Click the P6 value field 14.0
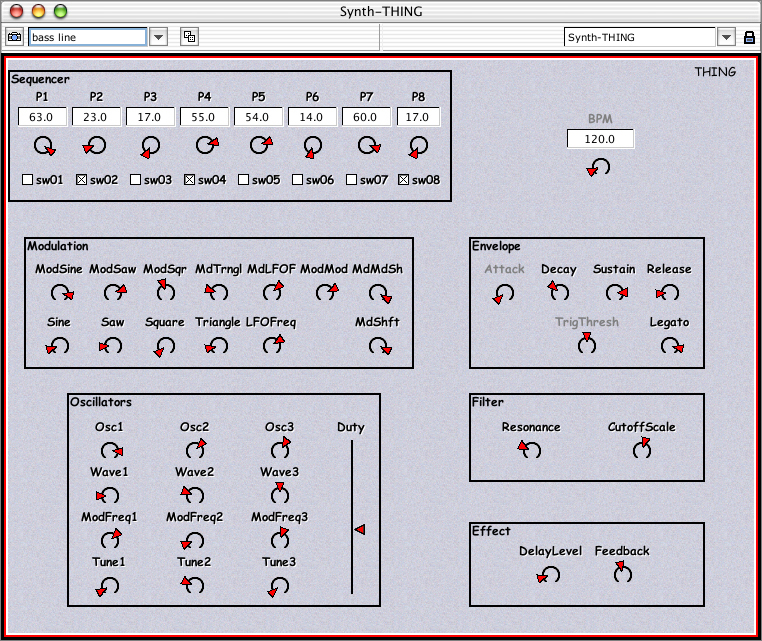The width and height of the screenshot is (762, 641). [x=312, y=117]
